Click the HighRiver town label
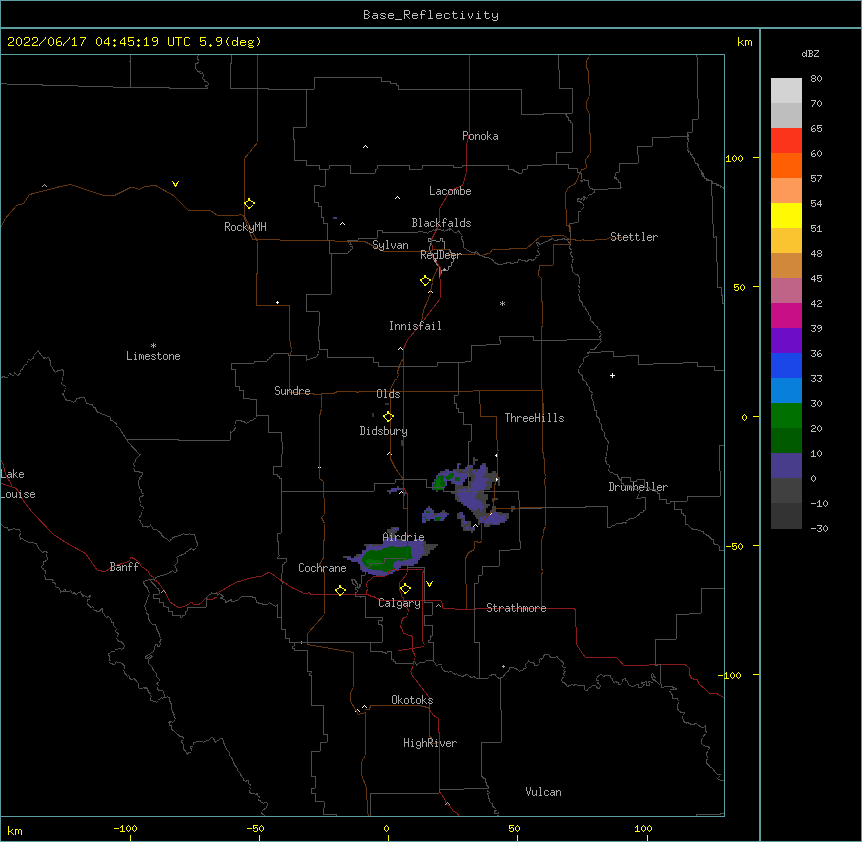 [430, 743]
